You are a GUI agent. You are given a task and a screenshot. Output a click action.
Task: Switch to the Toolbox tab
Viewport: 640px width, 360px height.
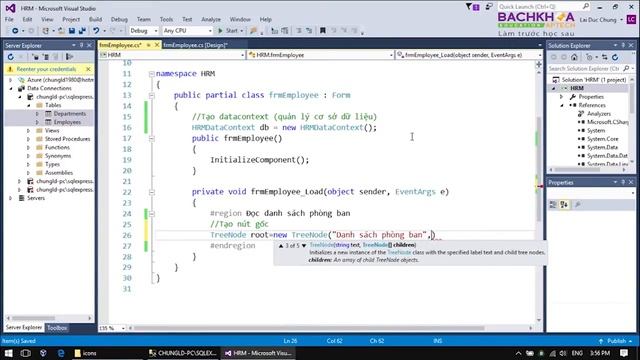coord(57,328)
